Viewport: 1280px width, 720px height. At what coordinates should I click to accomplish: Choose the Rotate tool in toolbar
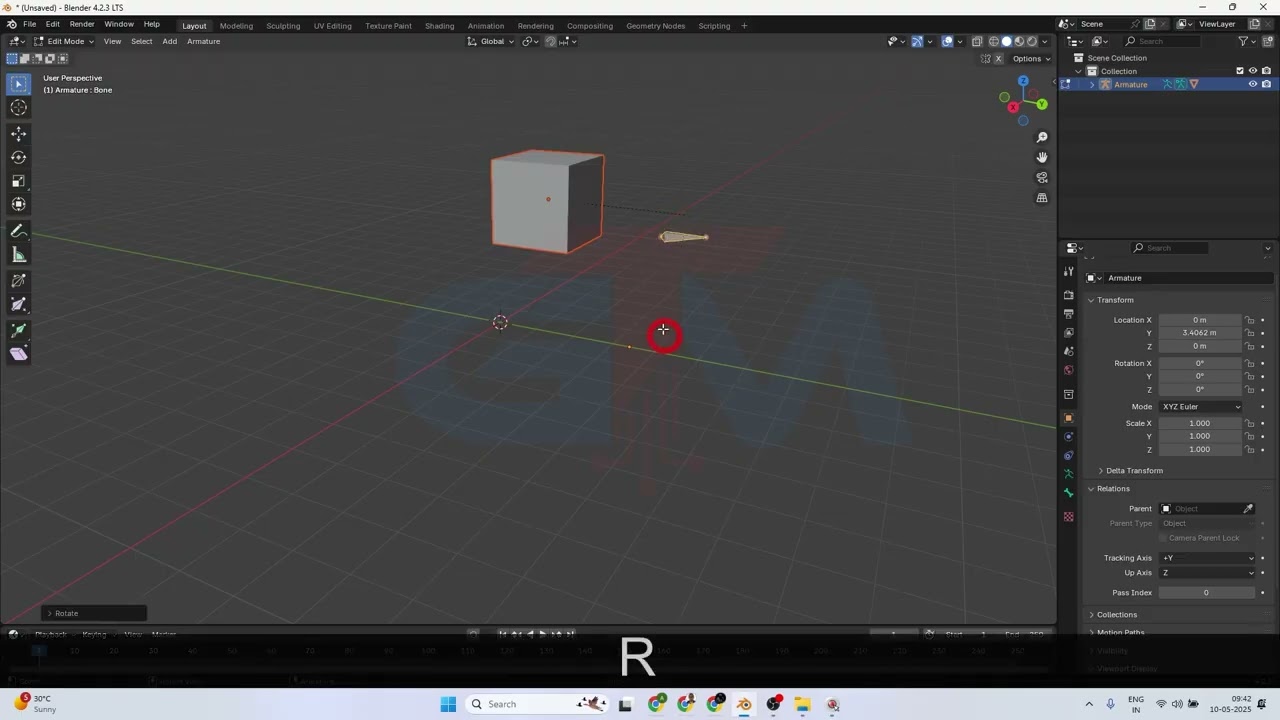pyautogui.click(x=18, y=157)
